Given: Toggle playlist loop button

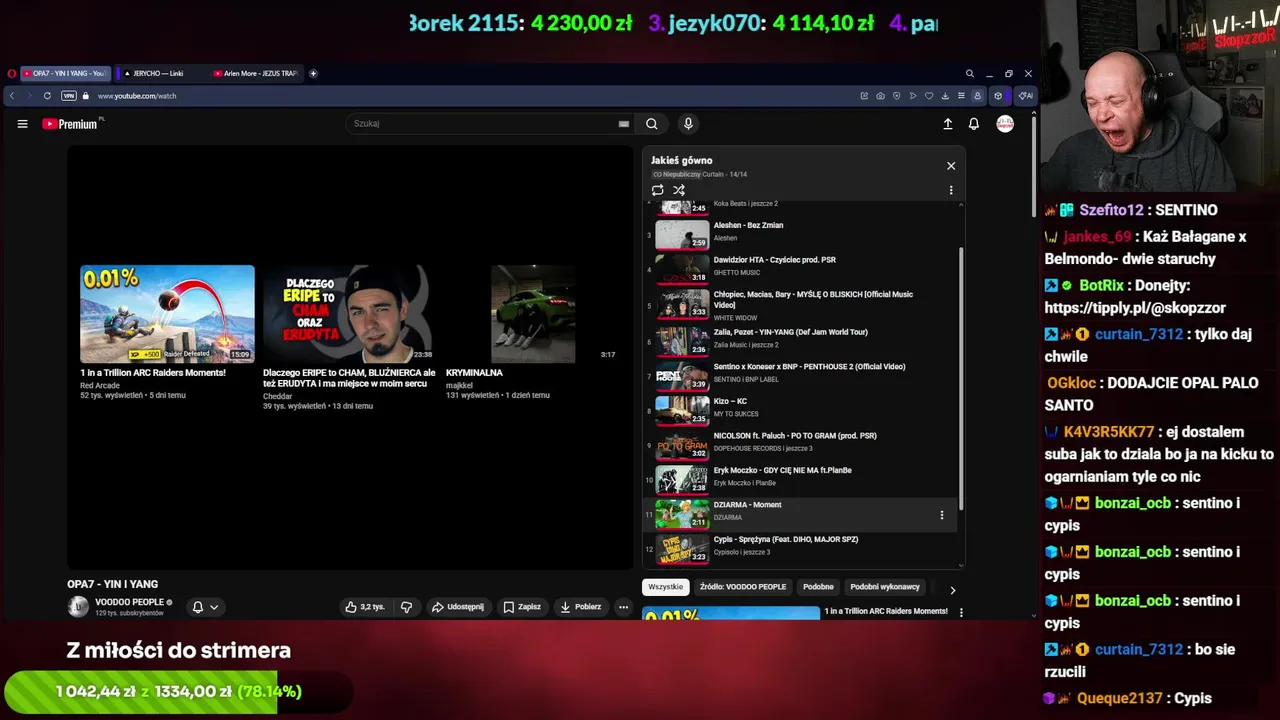Looking at the screenshot, I should tap(657, 190).
